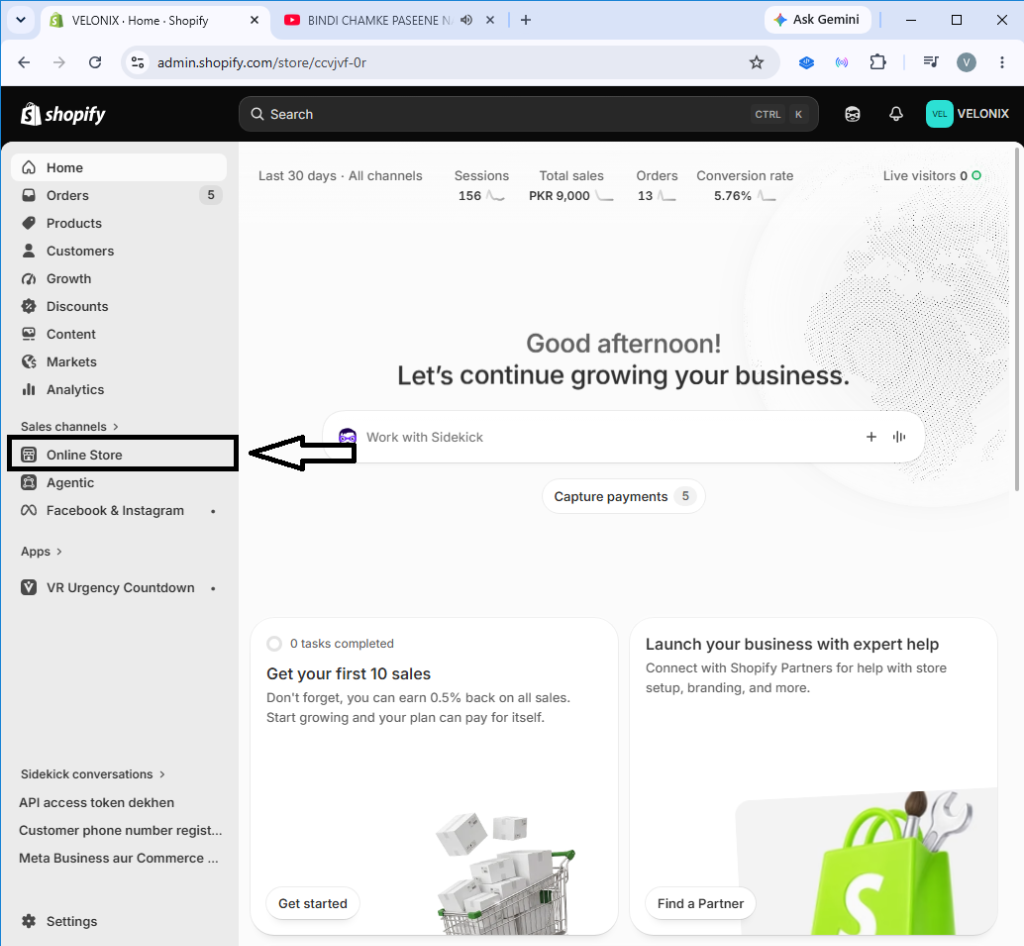Open Growth in the sidebar

(119, 279)
